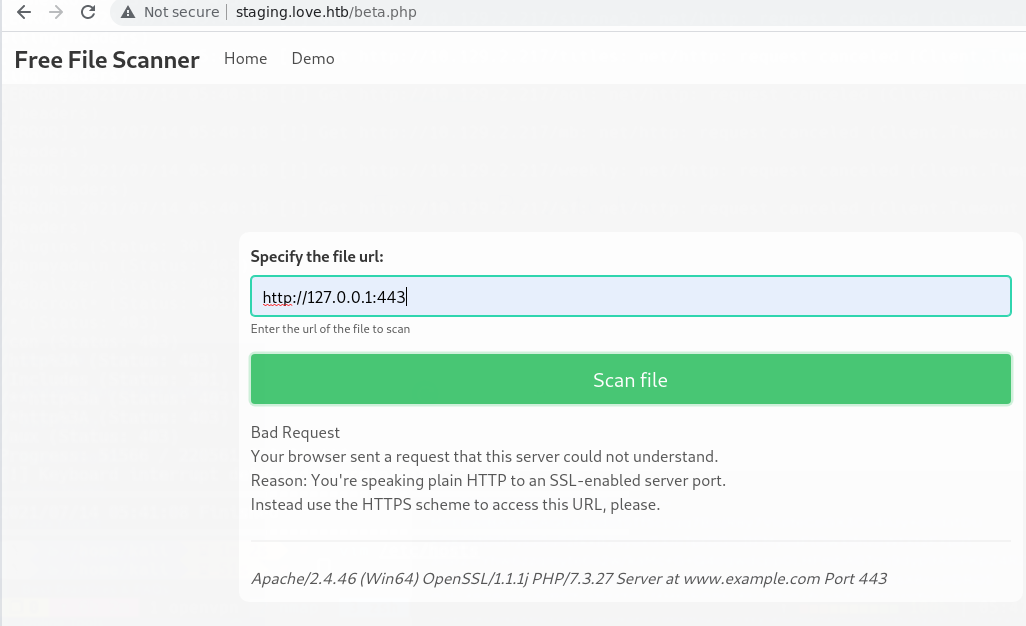Click the Not secure warning triangle icon
The image size is (1026, 626).
127,13
